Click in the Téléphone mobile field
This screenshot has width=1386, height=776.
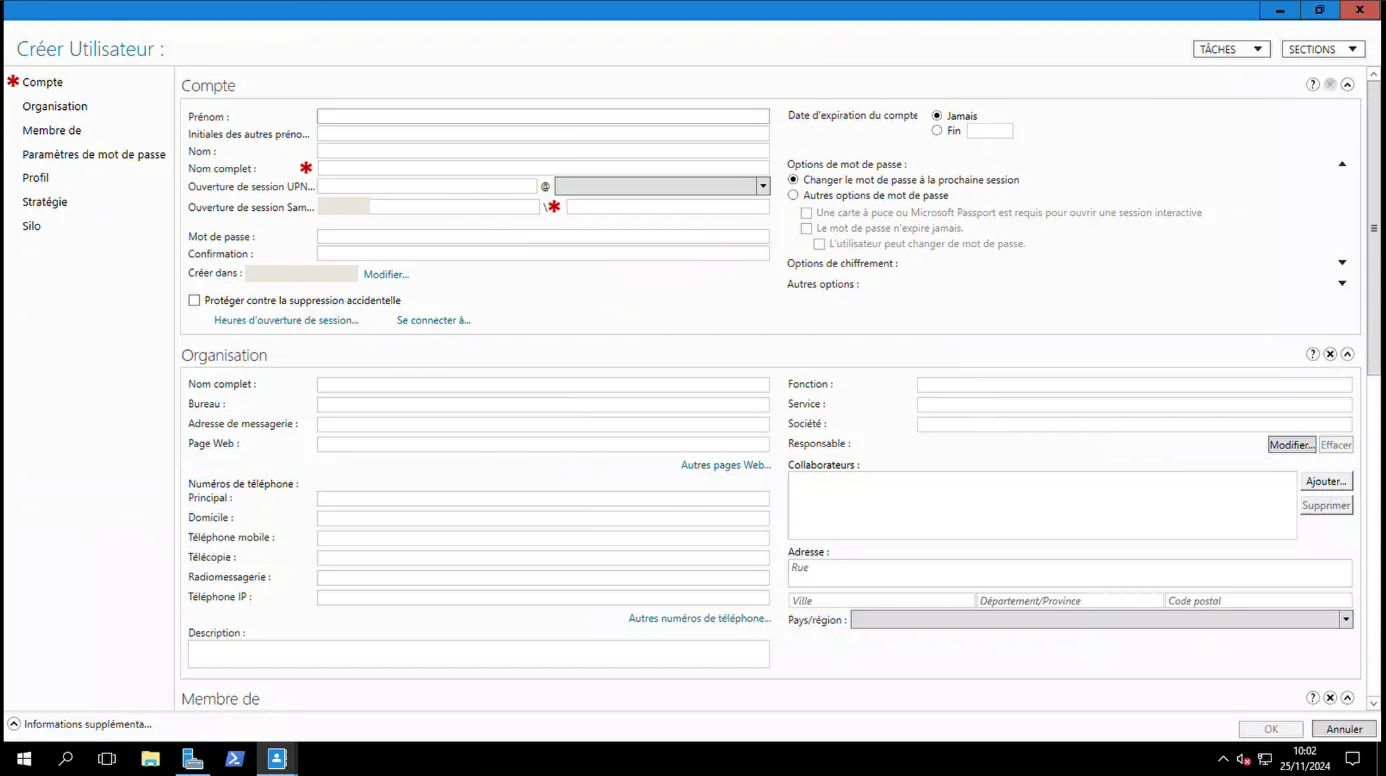click(543, 538)
